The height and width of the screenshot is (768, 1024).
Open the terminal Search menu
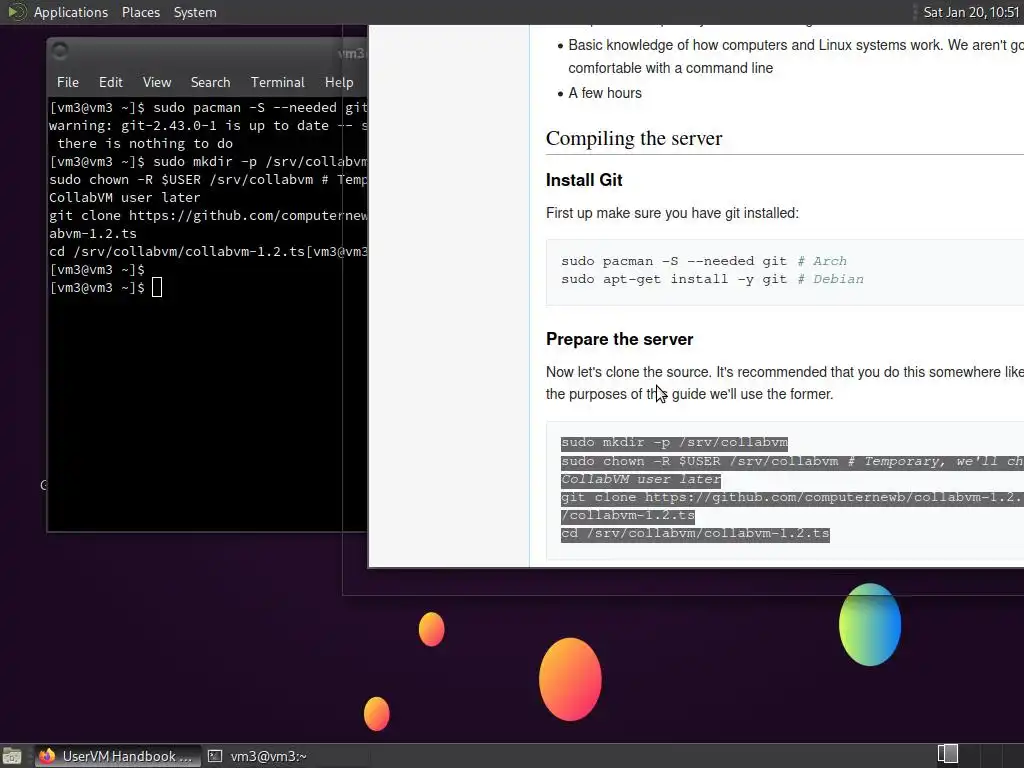click(210, 82)
